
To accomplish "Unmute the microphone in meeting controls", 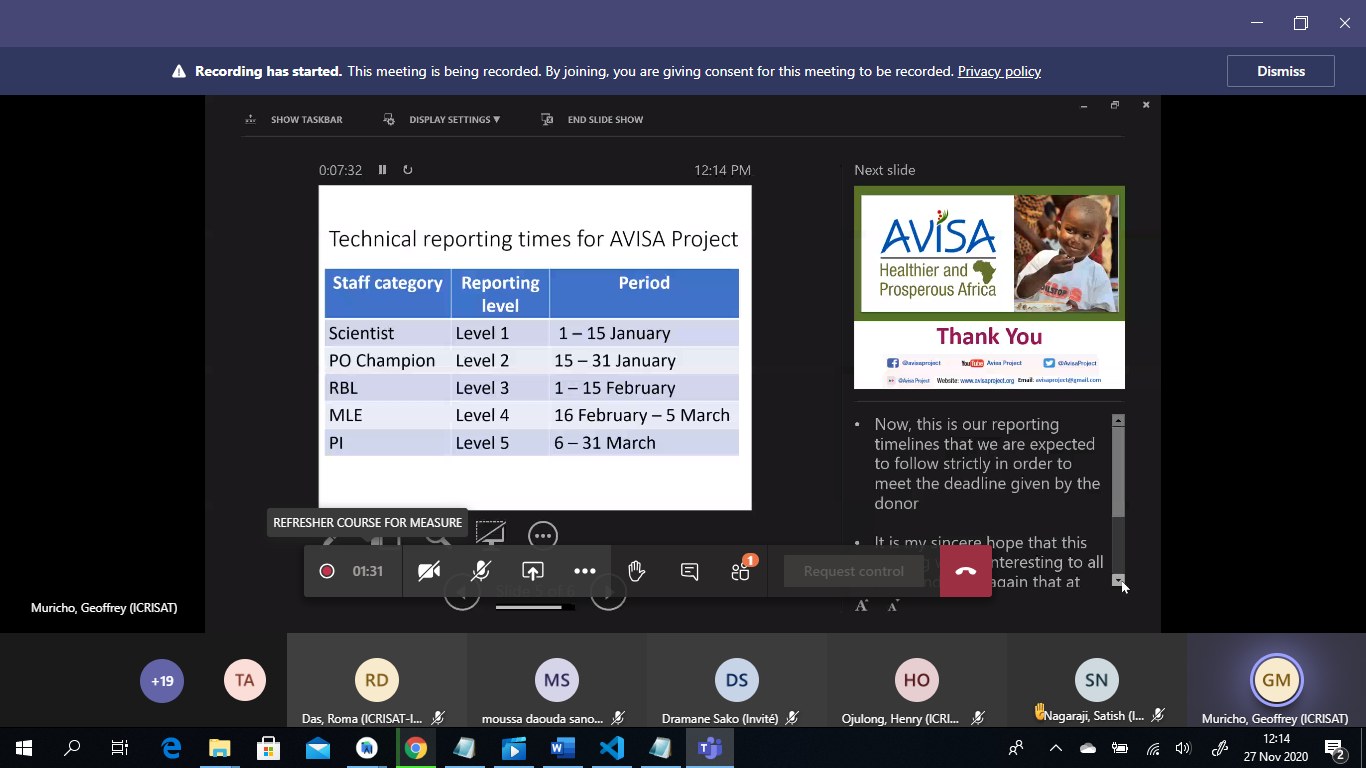I will pyautogui.click(x=481, y=571).
